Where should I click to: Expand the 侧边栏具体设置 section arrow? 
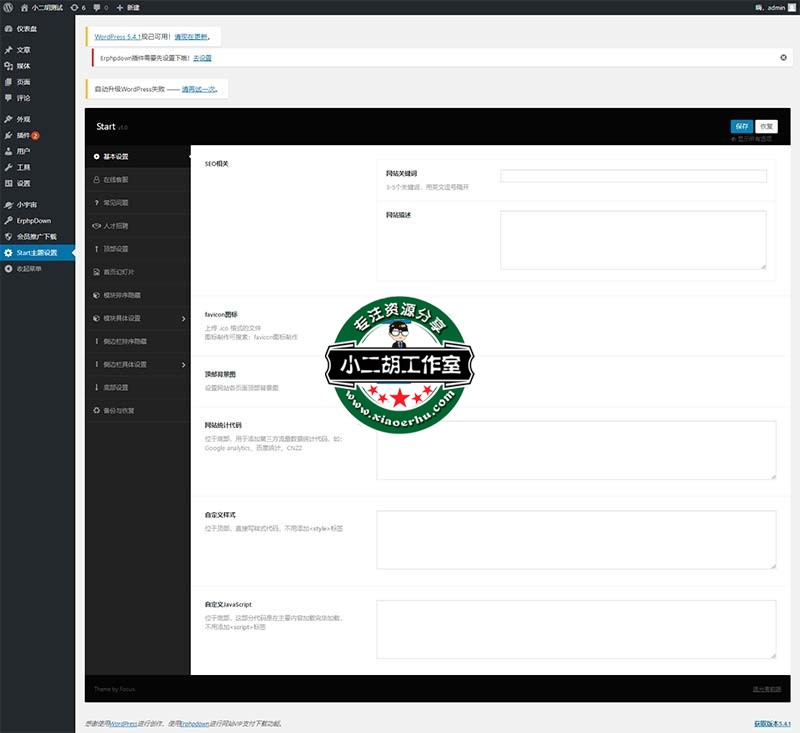coord(183,365)
